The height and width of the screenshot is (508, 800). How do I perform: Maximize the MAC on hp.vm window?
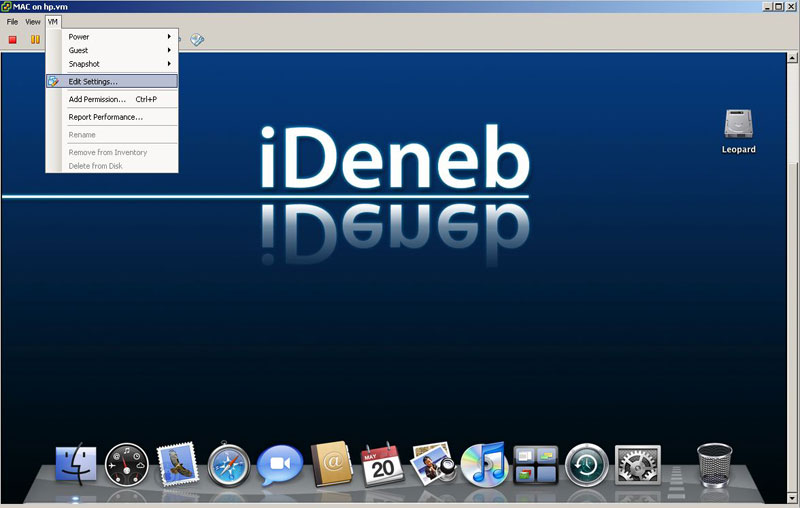779,7
